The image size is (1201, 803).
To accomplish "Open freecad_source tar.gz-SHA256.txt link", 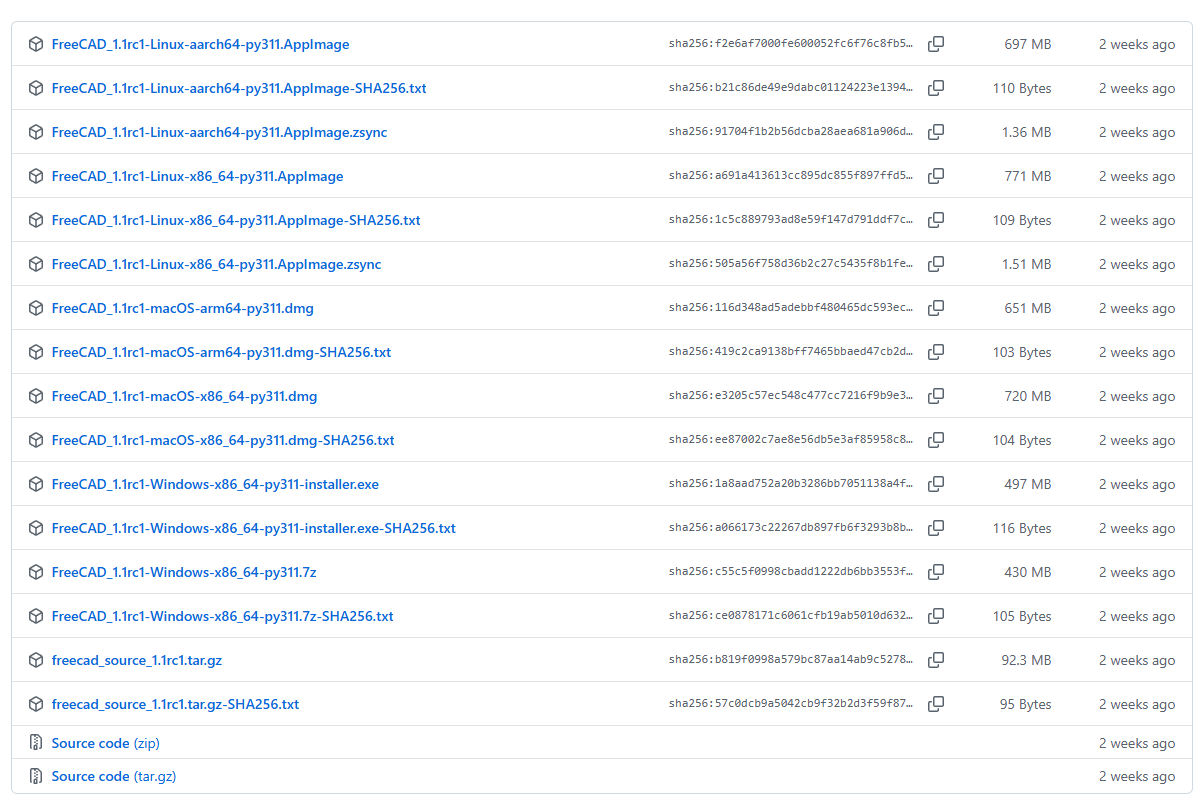I will [176, 704].
